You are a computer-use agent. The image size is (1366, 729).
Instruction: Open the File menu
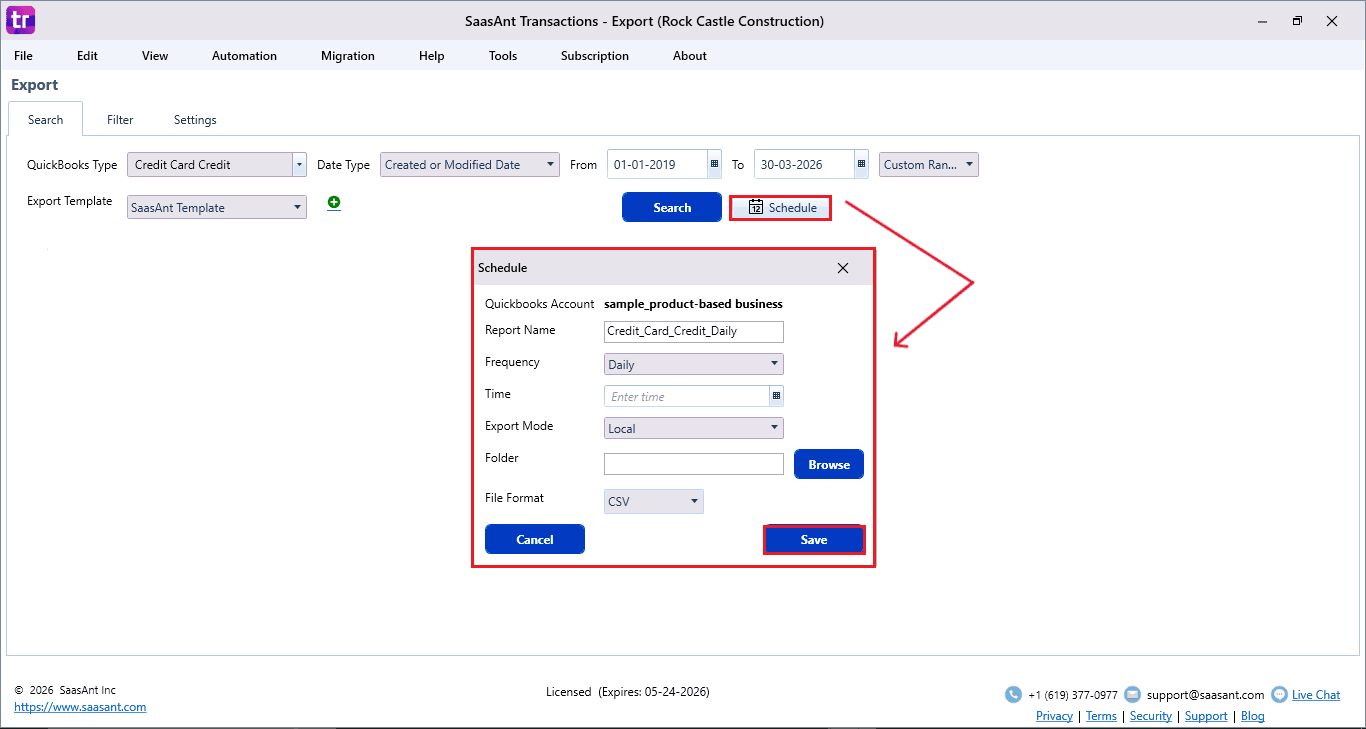click(23, 56)
